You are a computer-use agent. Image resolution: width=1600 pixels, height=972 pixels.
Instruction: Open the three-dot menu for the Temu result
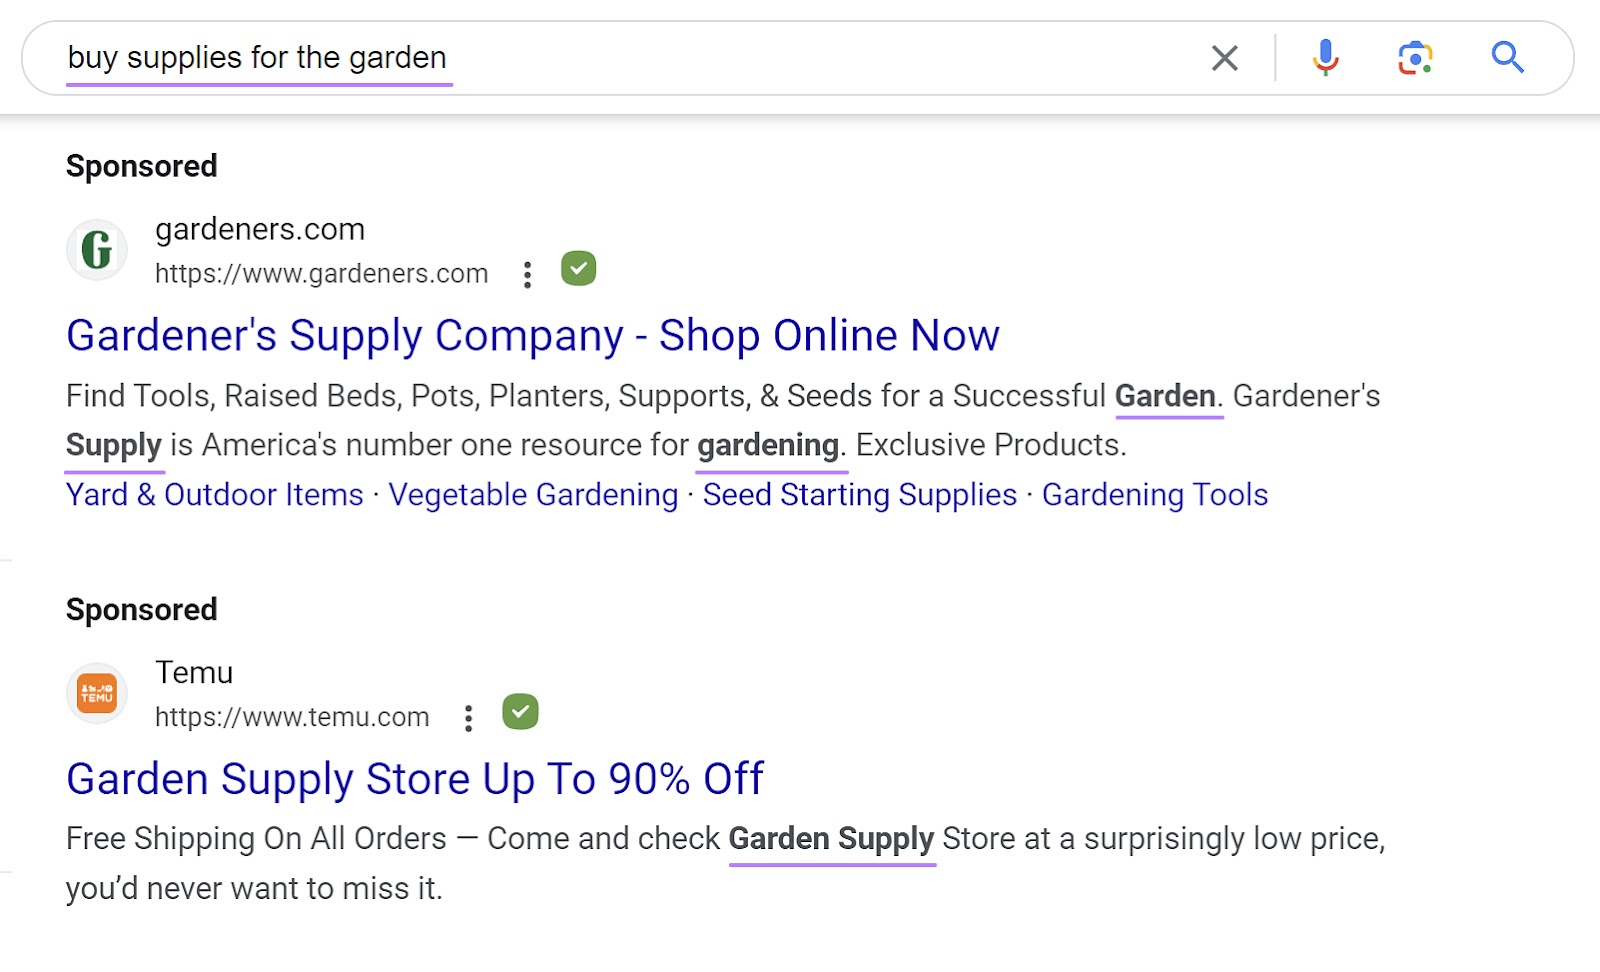point(468,717)
